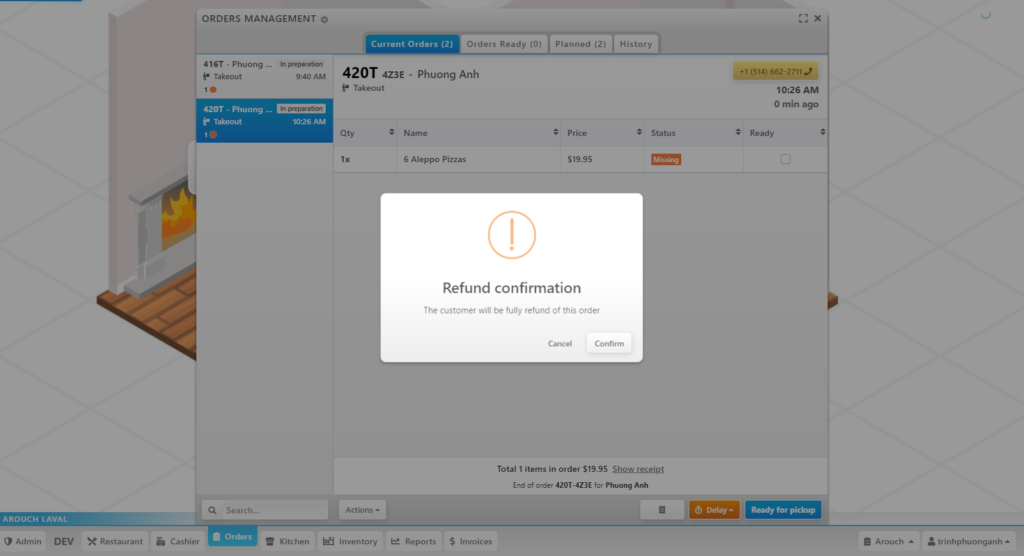Click the Show receipt link
The width and height of the screenshot is (1024, 556).
pyautogui.click(x=638, y=469)
